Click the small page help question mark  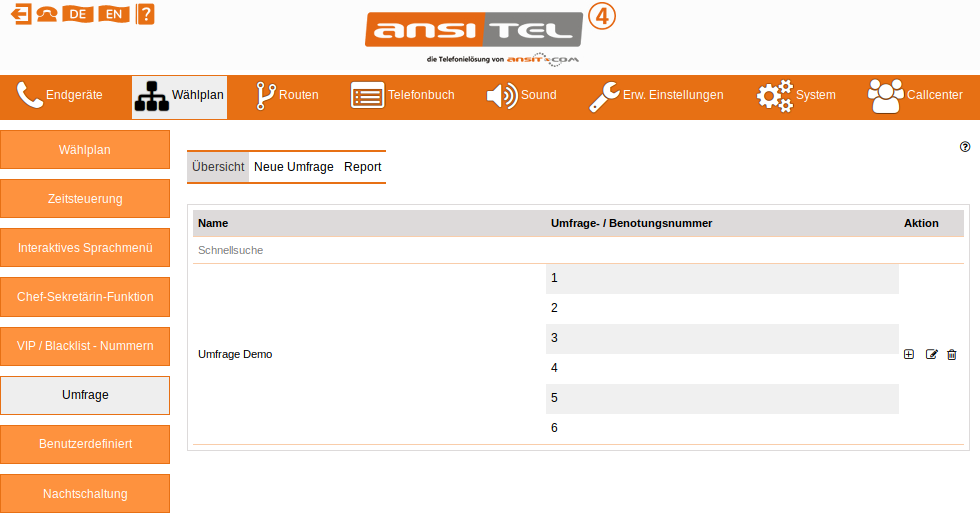[x=965, y=146]
